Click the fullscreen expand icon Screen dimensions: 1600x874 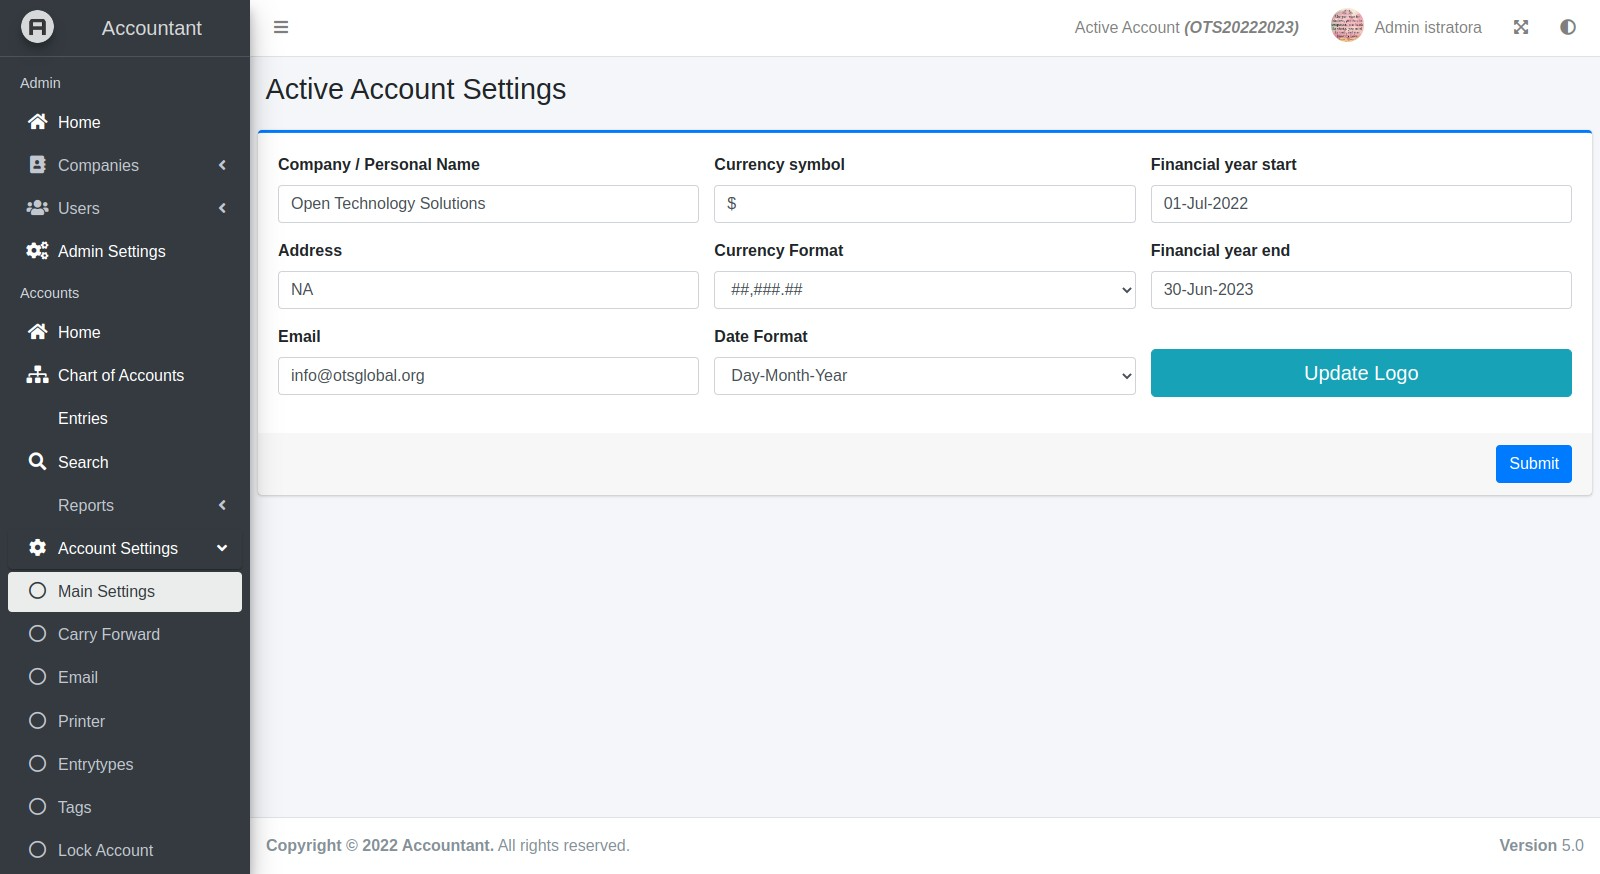point(1521,27)
